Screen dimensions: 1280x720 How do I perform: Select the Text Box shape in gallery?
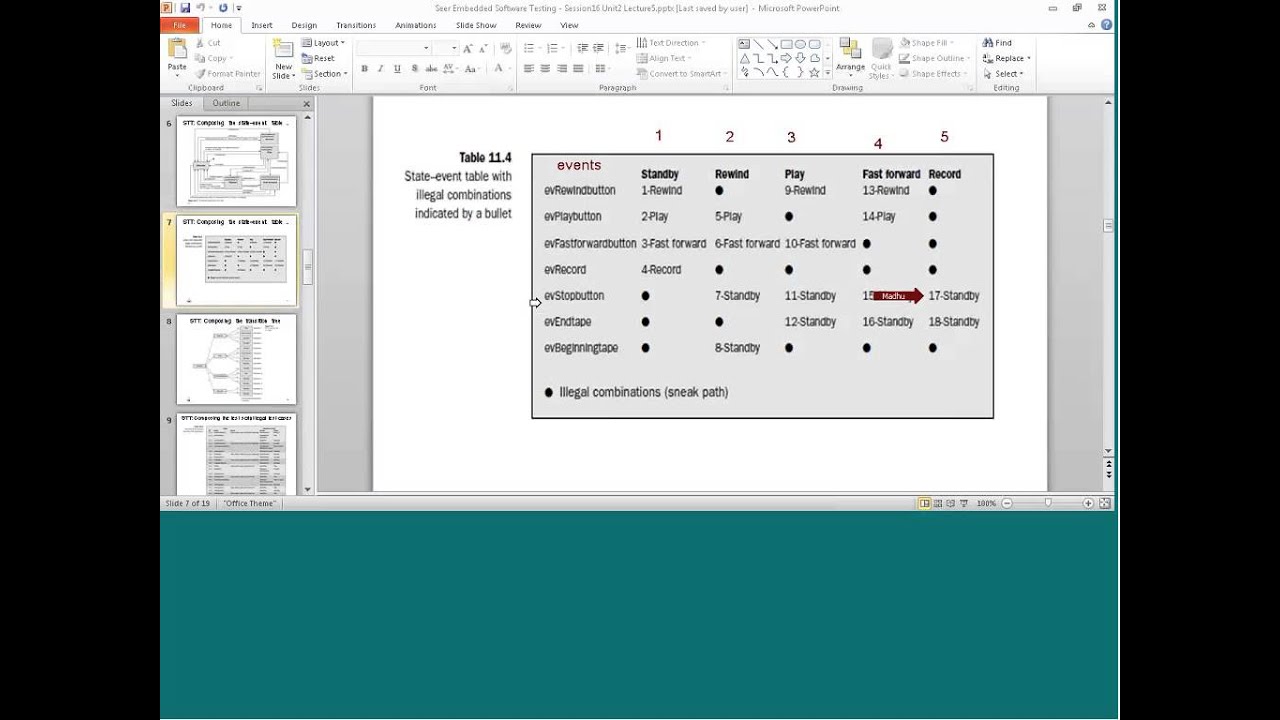tap(745, 44)
